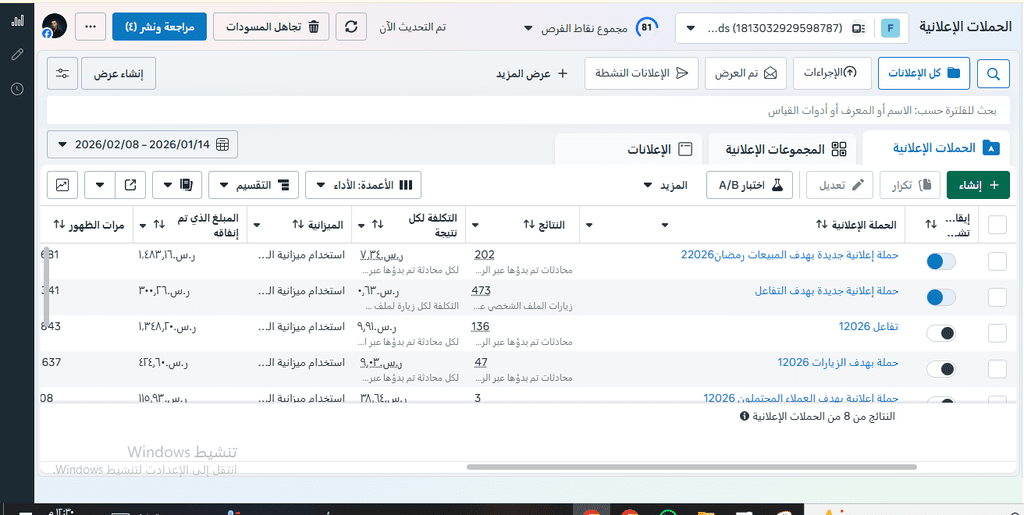Open campaign link تفاعل 12026

(869, 326)
